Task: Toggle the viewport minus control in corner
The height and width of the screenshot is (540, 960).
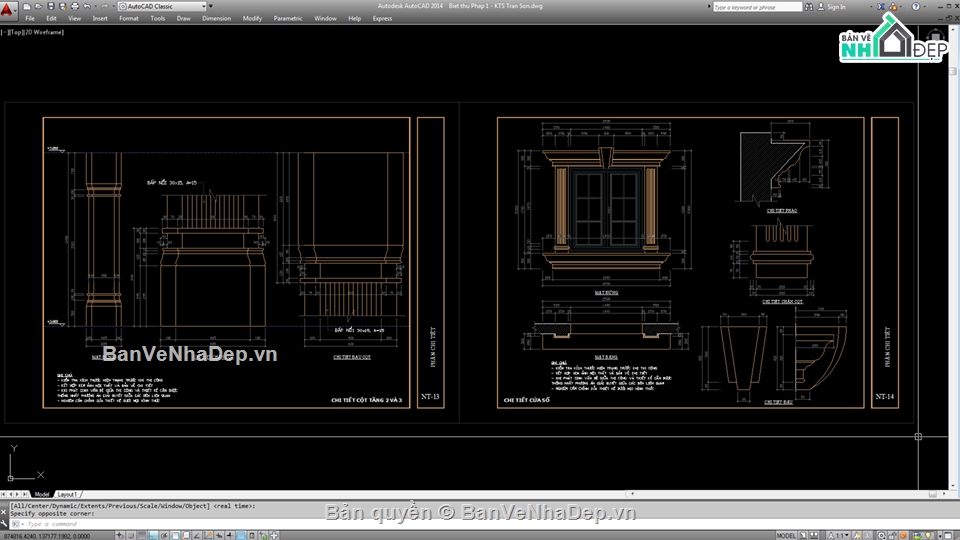Action: (4, 32)
